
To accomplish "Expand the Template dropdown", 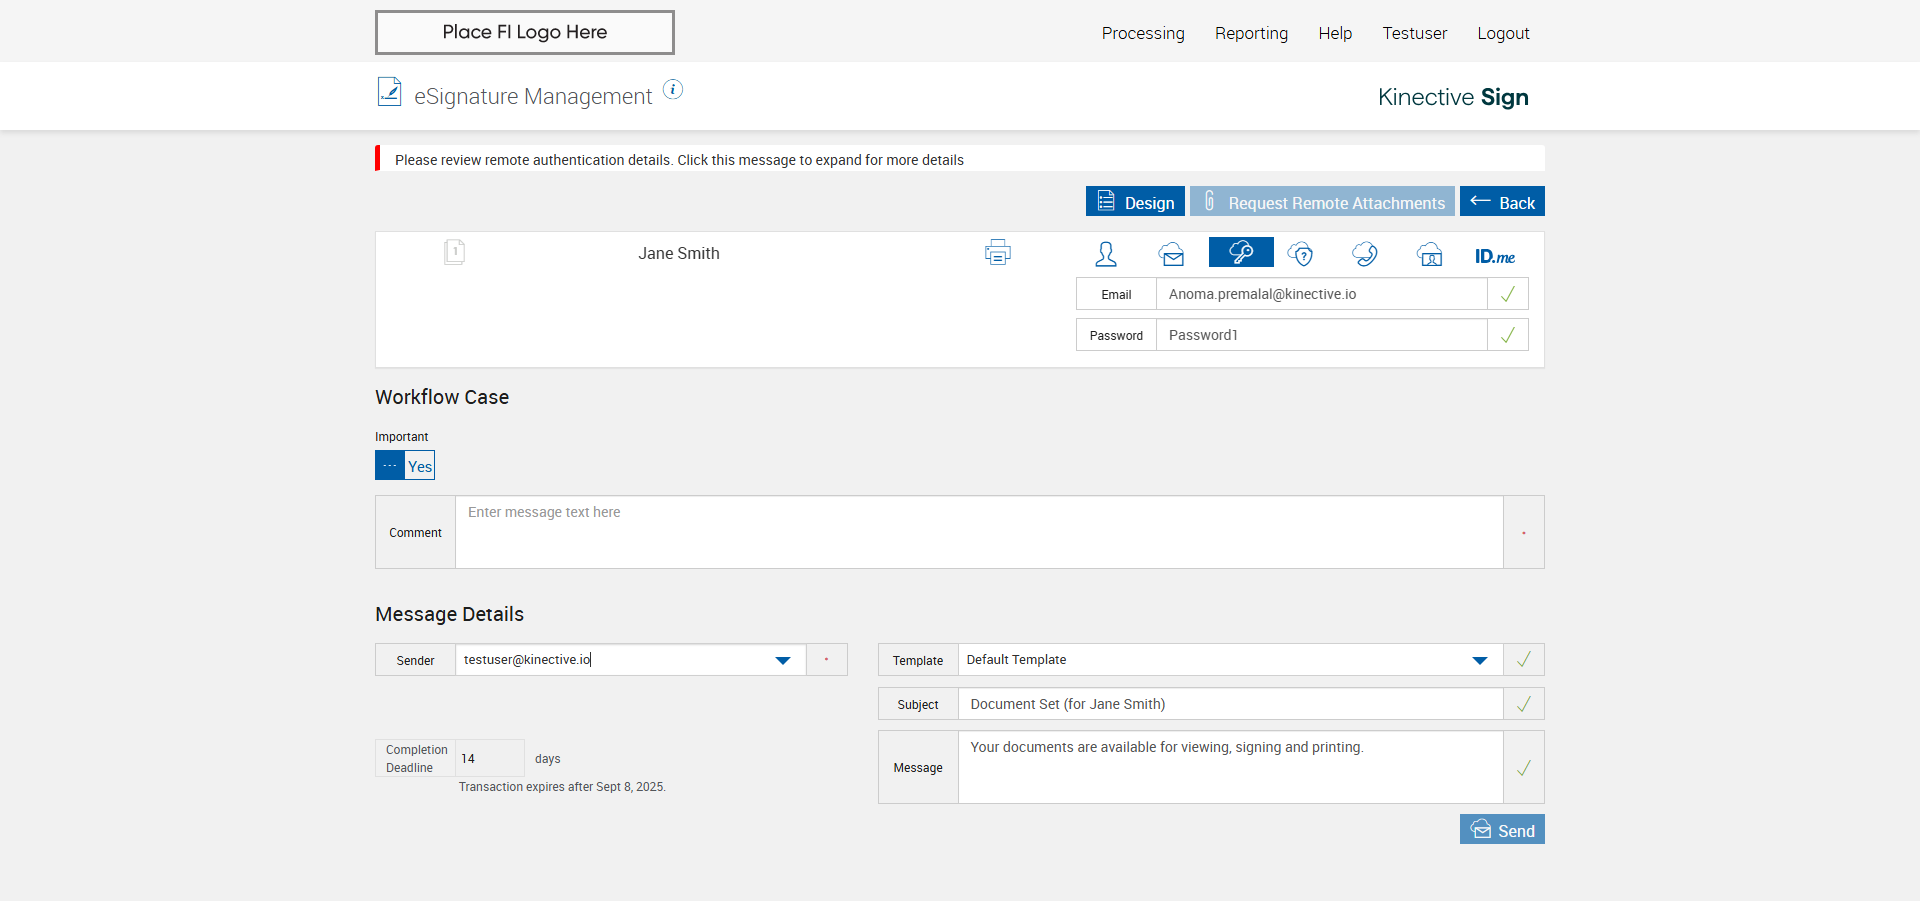I will pyautogui.click(x=1480, y=660).
